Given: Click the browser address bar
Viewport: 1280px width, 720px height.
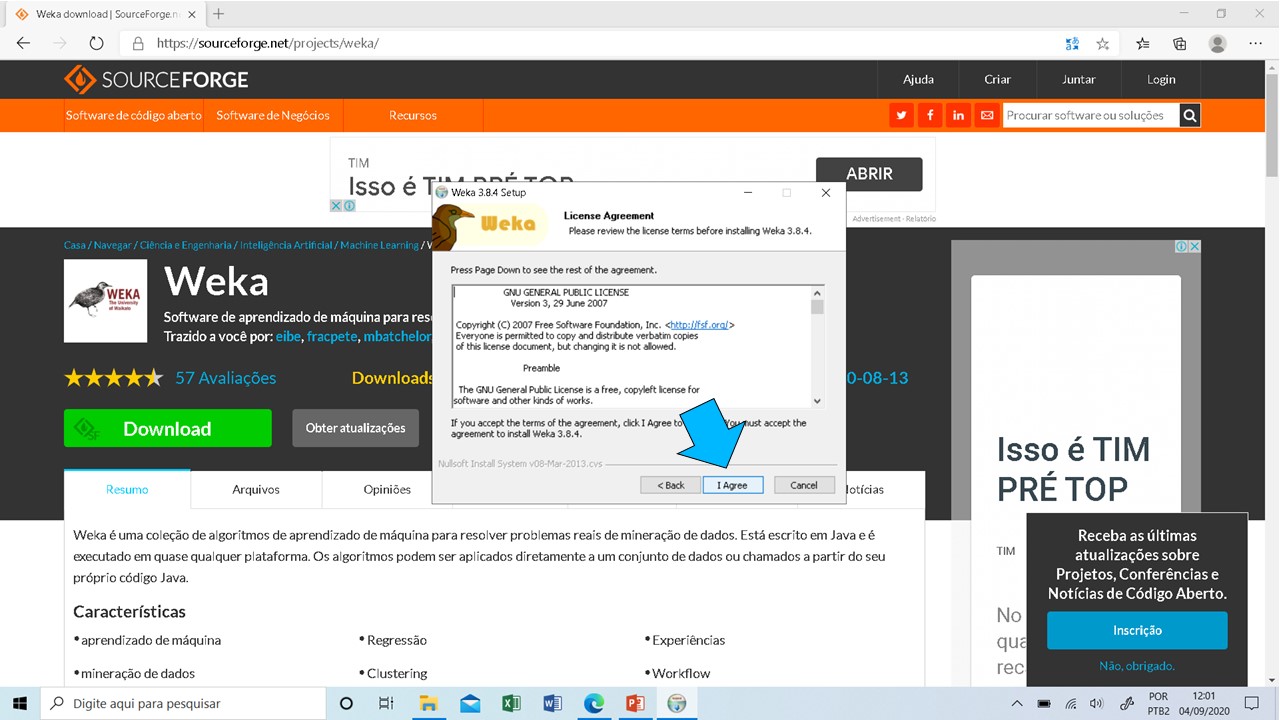Looking at the screenshot, I should (x=590, y=43).
